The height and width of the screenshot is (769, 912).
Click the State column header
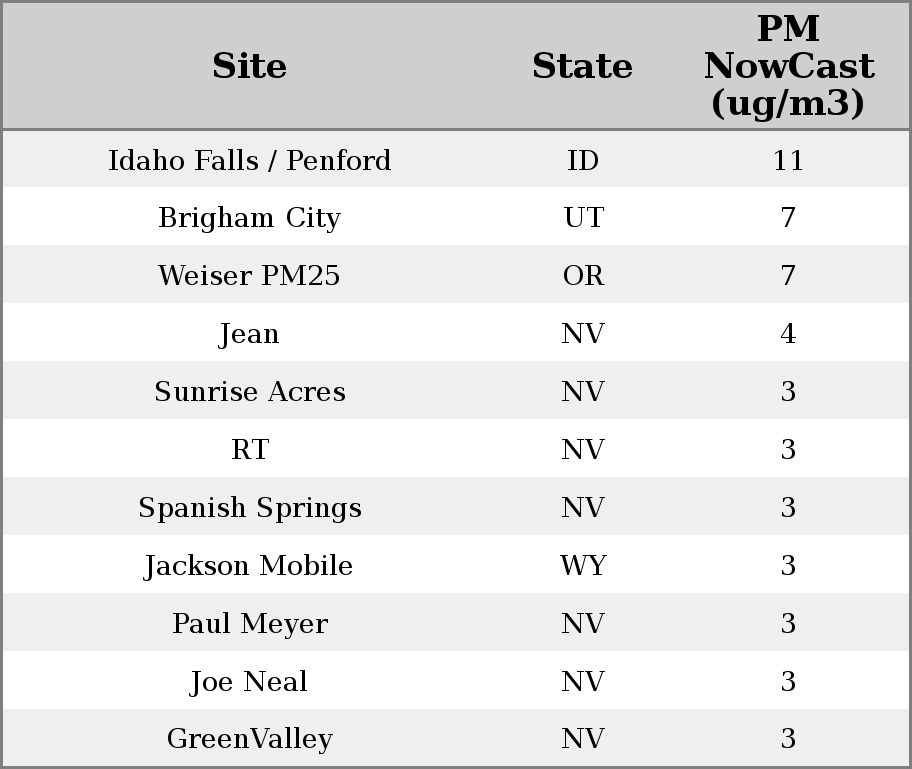click(582, 67)
